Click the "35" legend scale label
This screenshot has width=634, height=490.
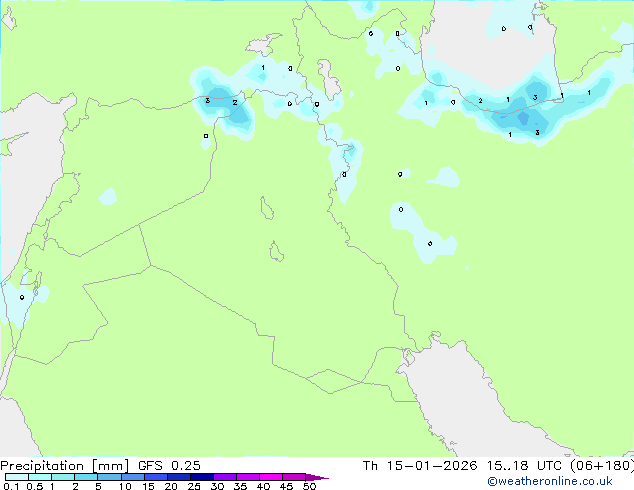click(x=240, y=486)
